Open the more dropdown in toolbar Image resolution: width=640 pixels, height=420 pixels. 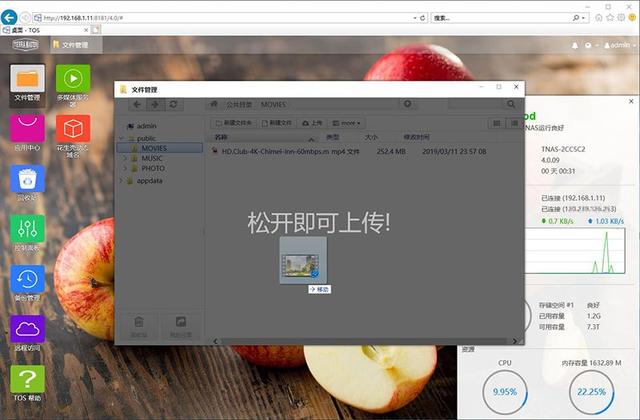[346, 123]
